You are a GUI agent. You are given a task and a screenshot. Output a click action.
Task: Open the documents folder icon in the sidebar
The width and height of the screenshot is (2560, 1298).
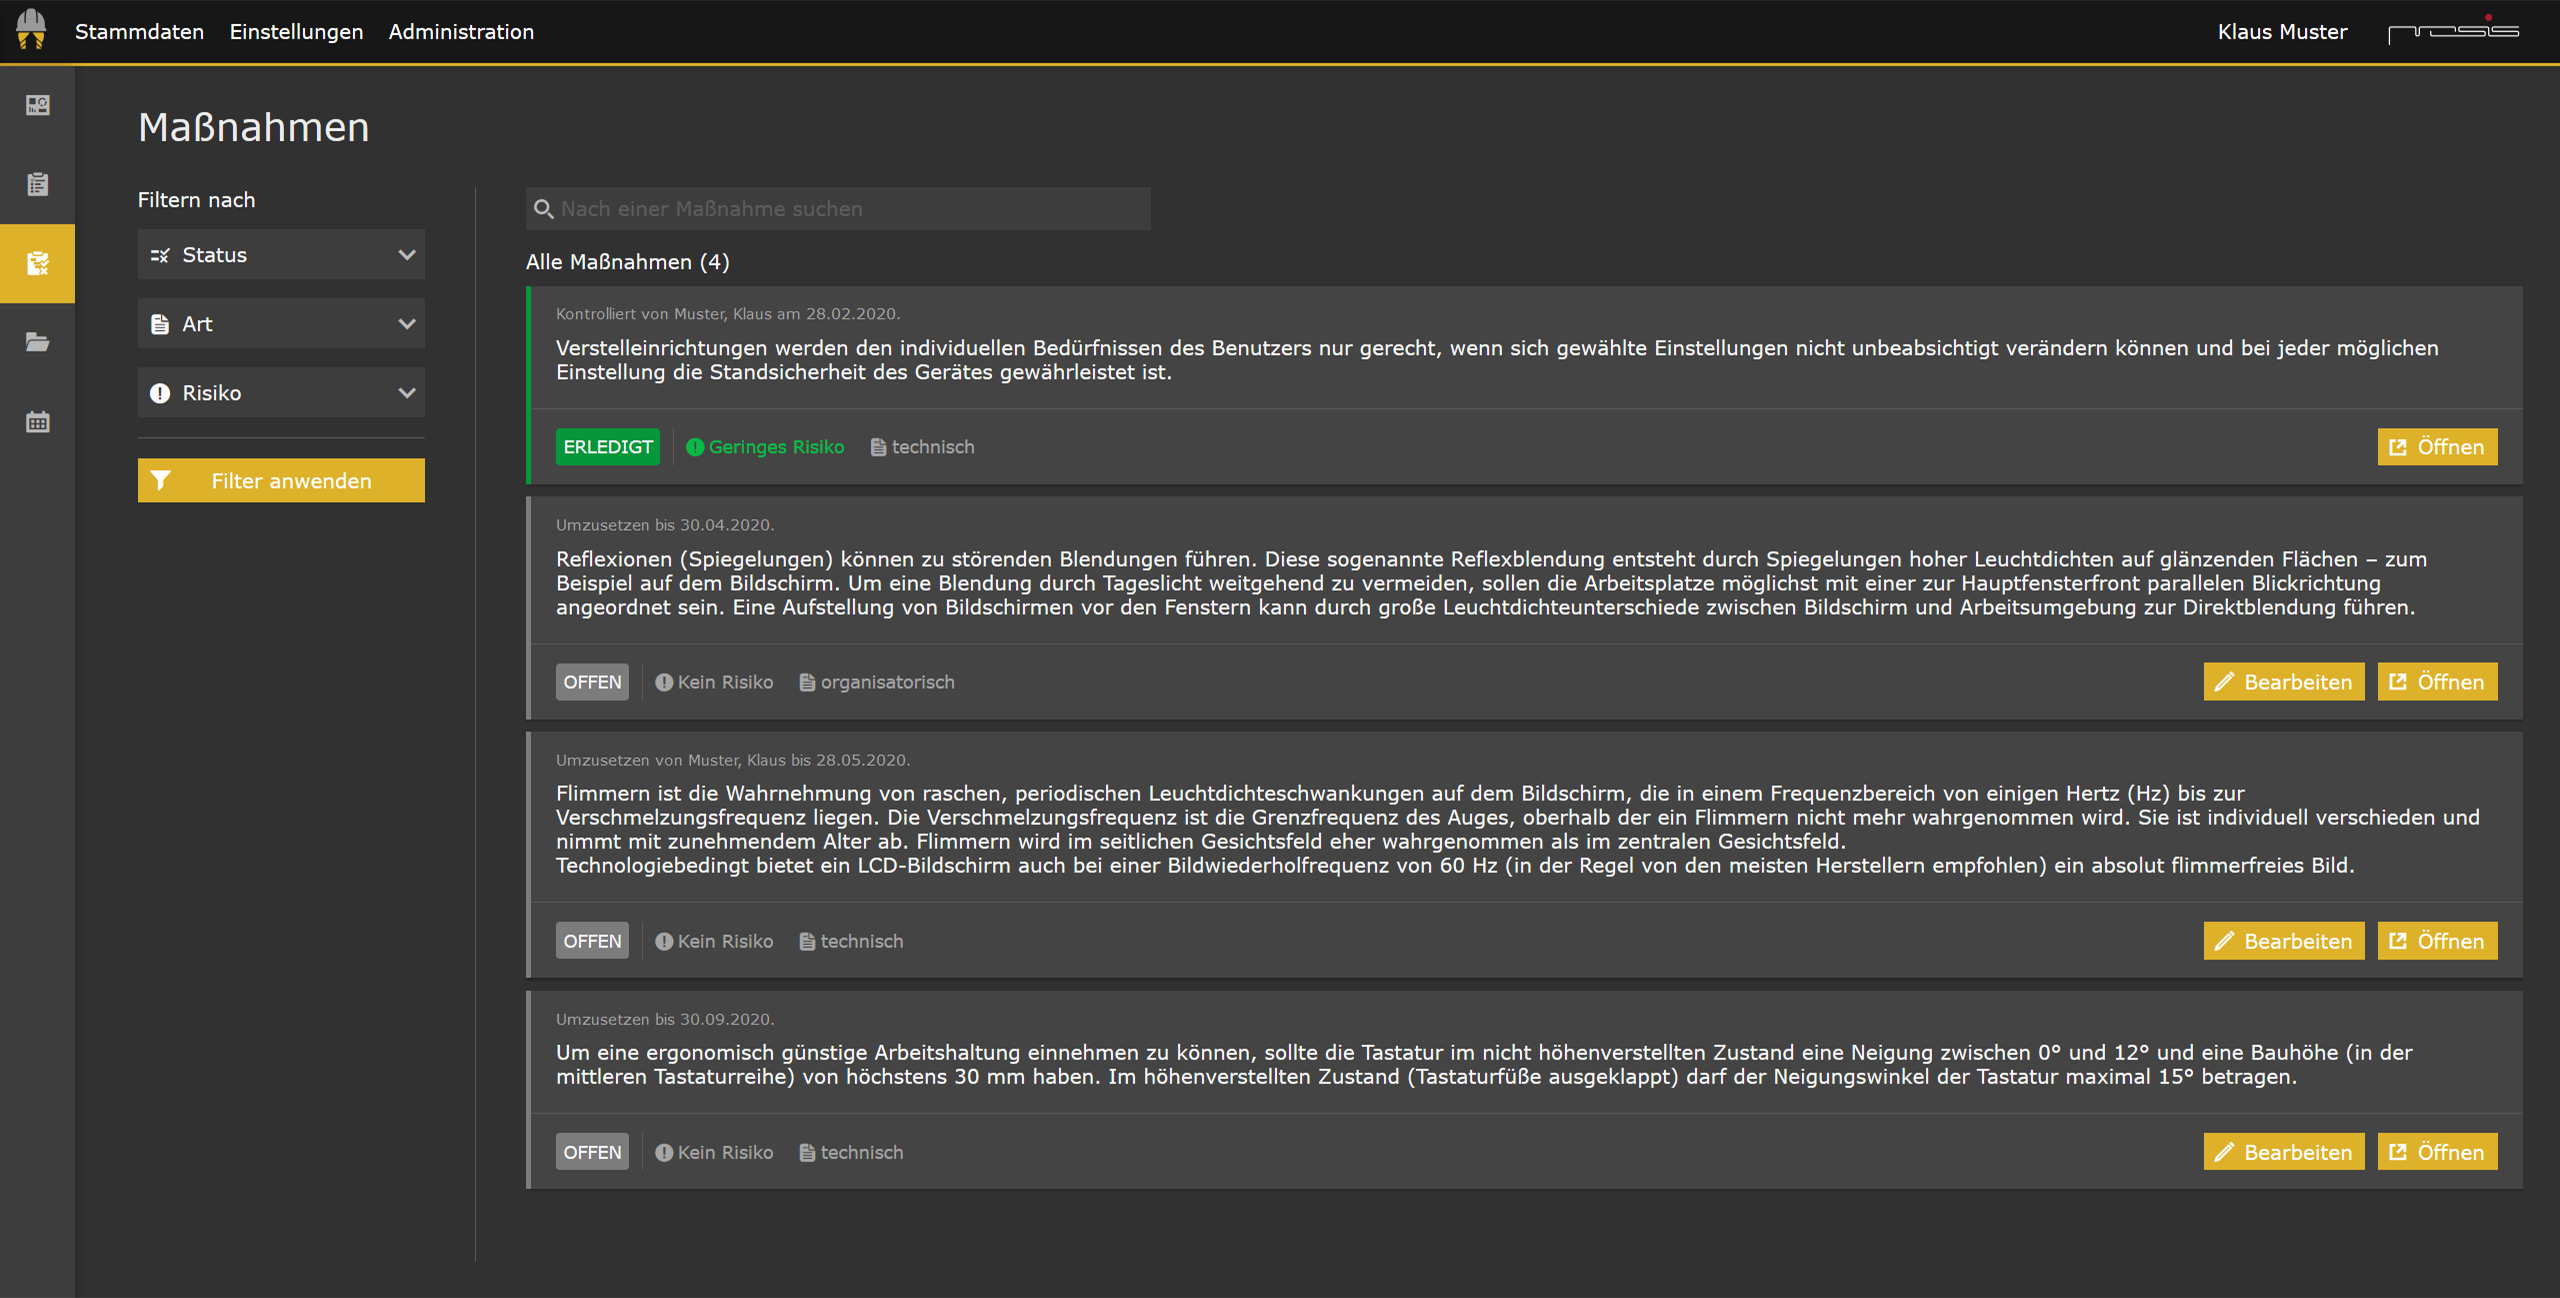(x=36, y=343)
